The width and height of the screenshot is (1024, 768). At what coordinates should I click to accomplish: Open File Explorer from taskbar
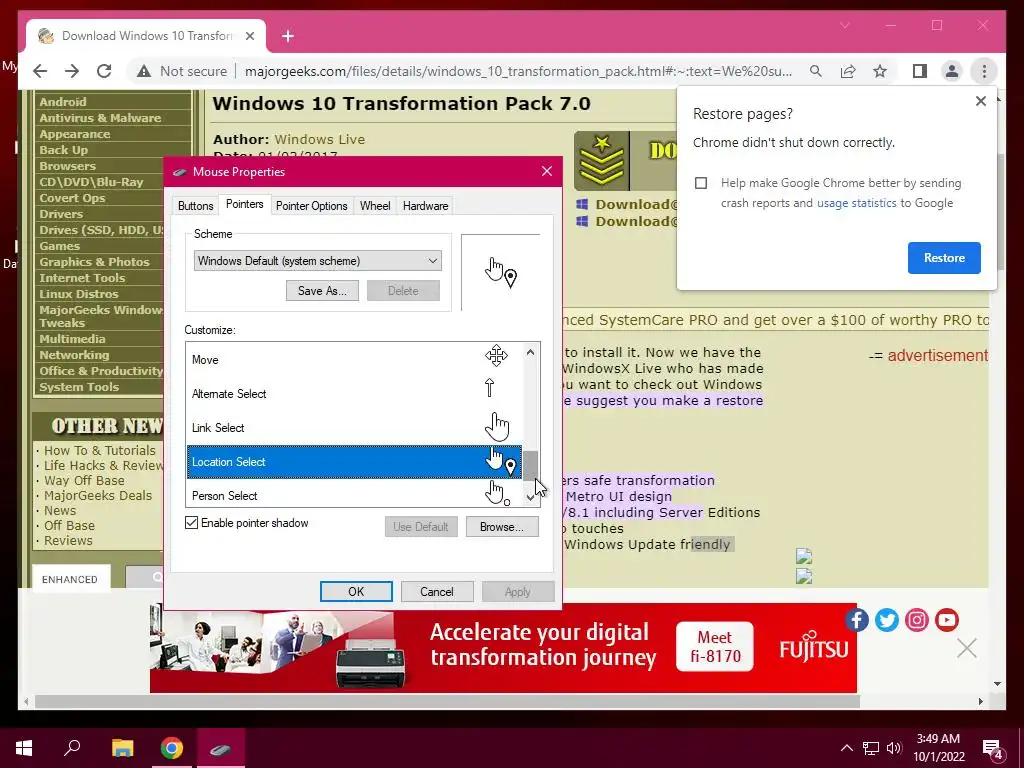coord(122,748)
